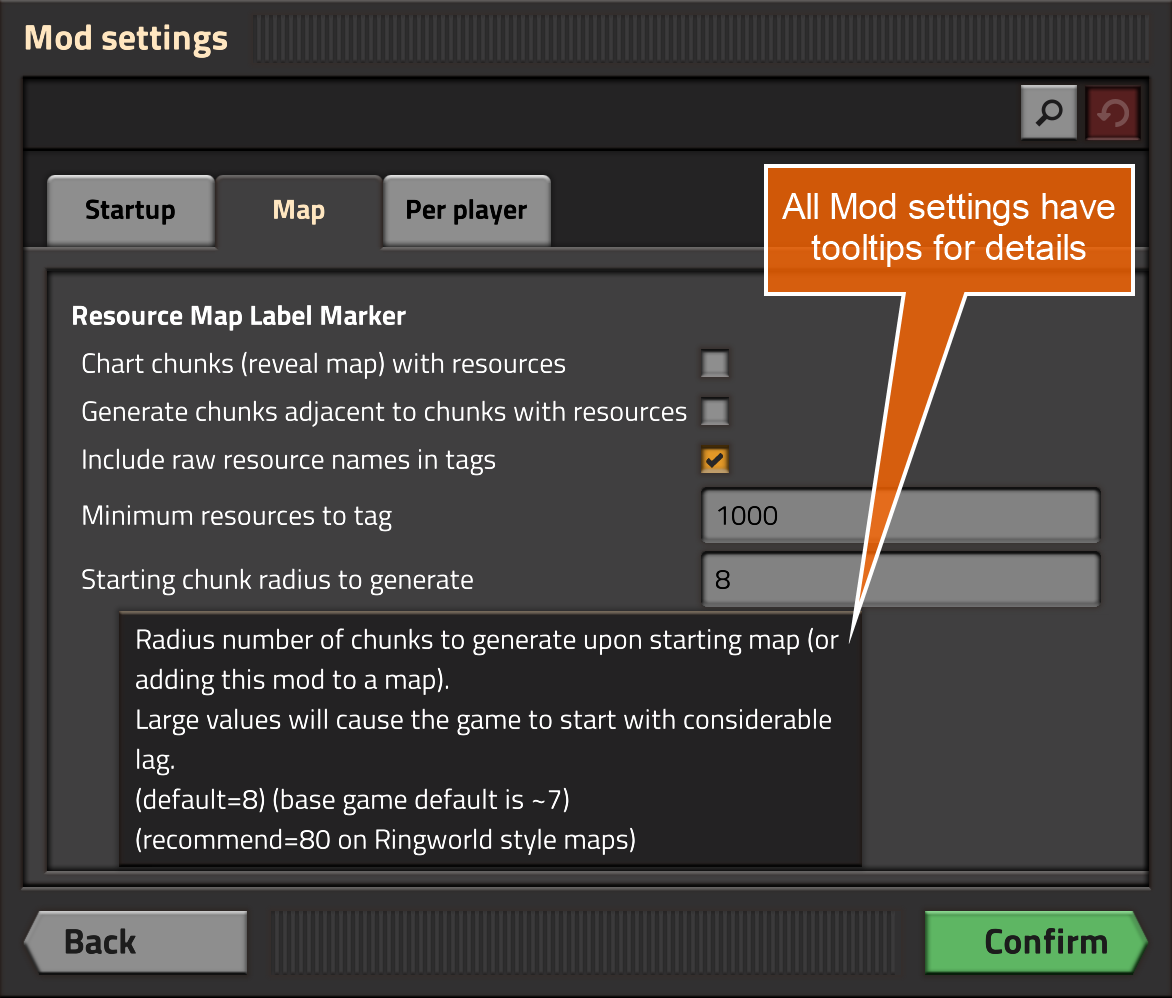Confirm the mod settings
The image size is (1172, 998).
pyautogui.click(x=1036, y=942)
